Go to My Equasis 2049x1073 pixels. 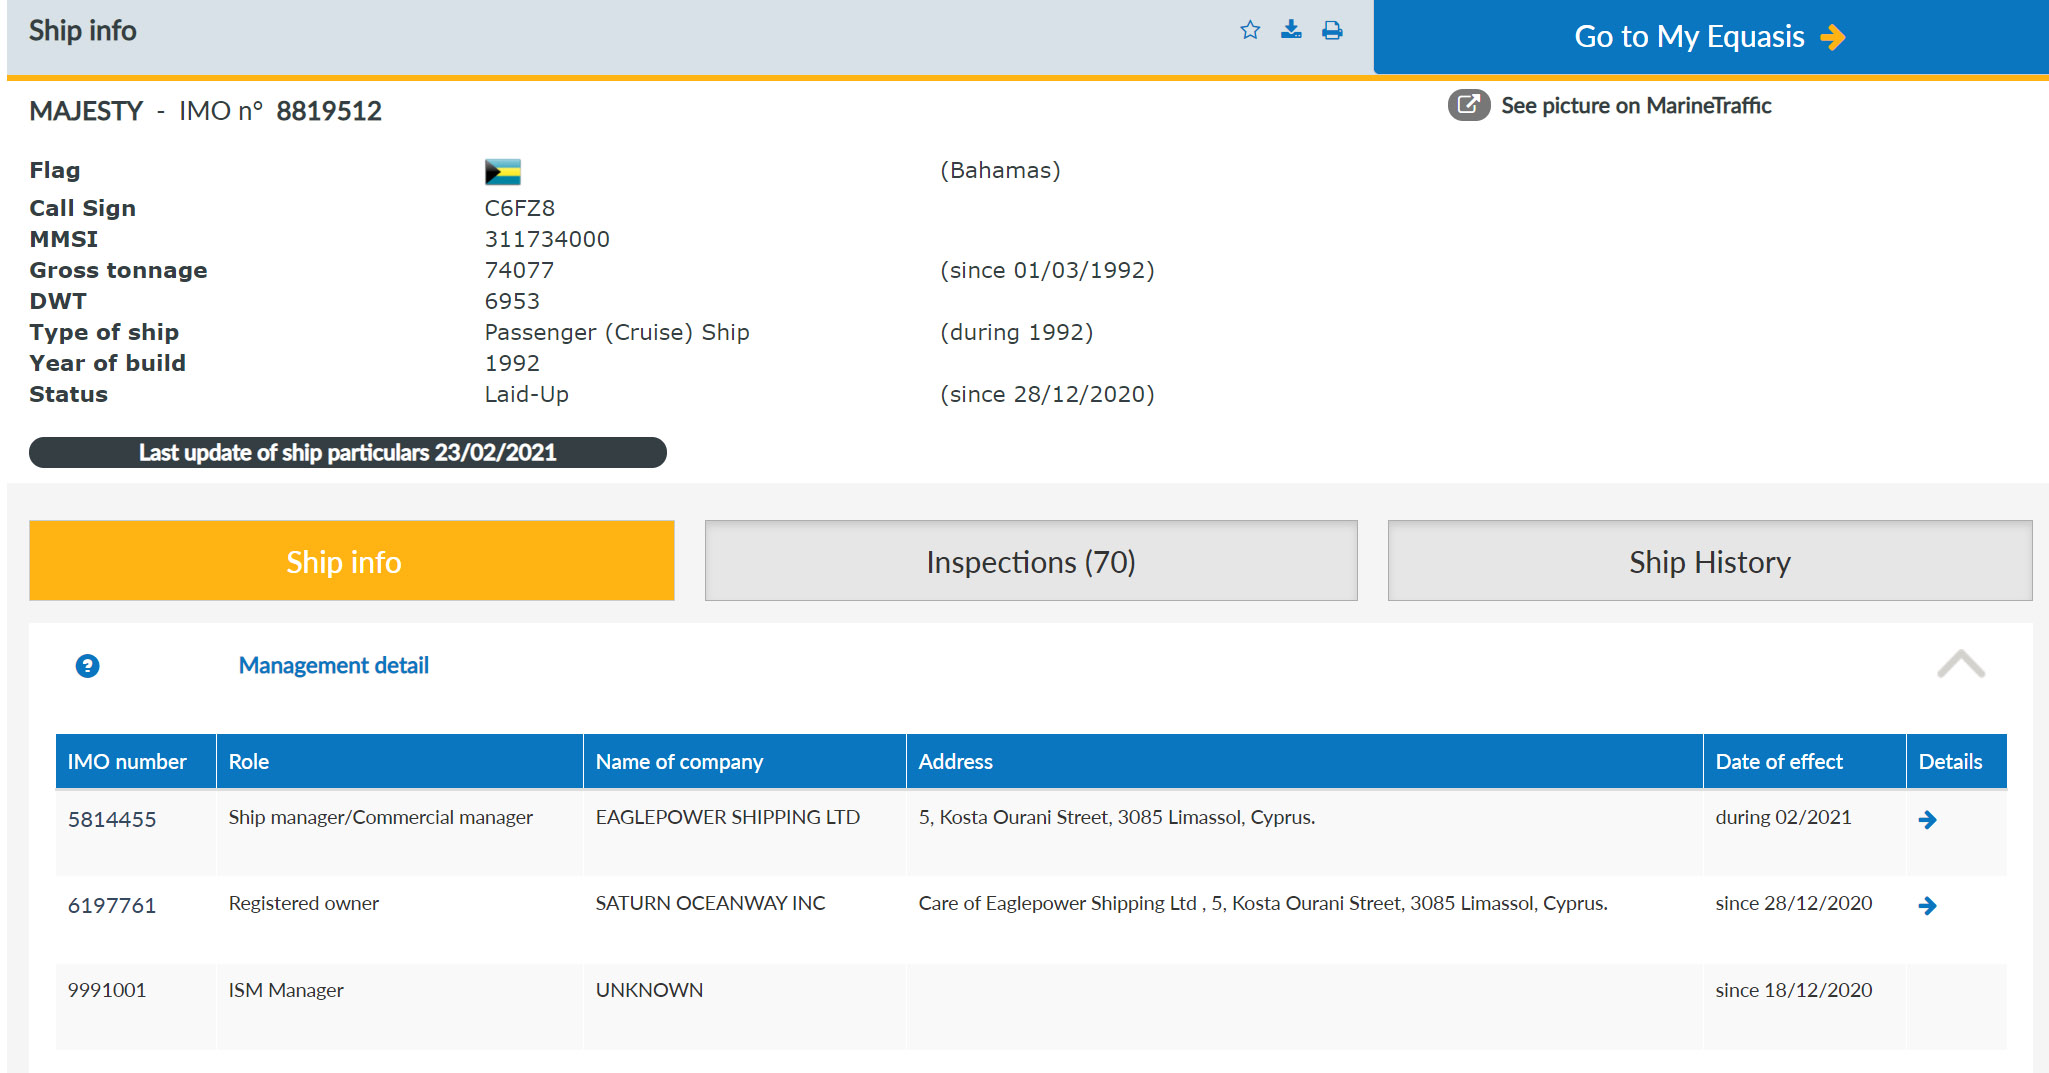point(1710,37)
